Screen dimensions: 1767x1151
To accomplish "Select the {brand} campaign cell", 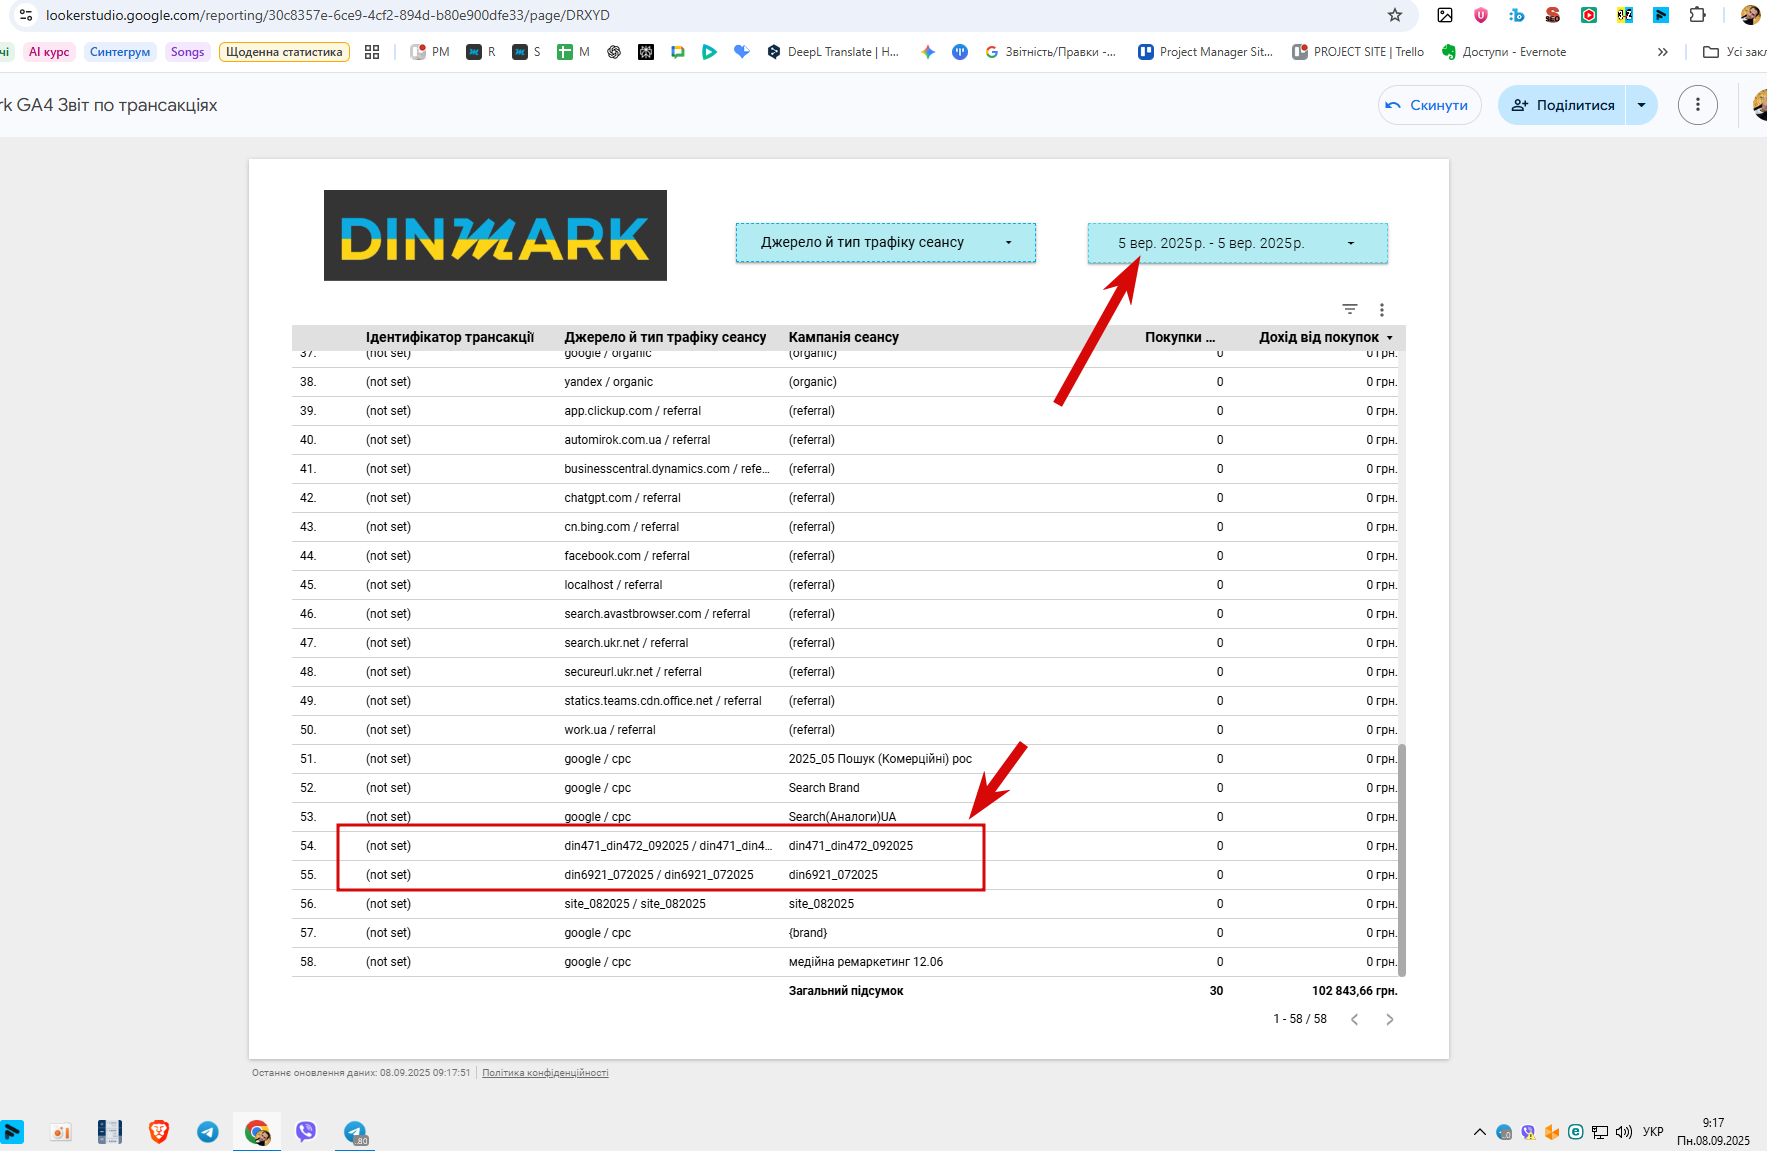I will [x=808, y=933].
